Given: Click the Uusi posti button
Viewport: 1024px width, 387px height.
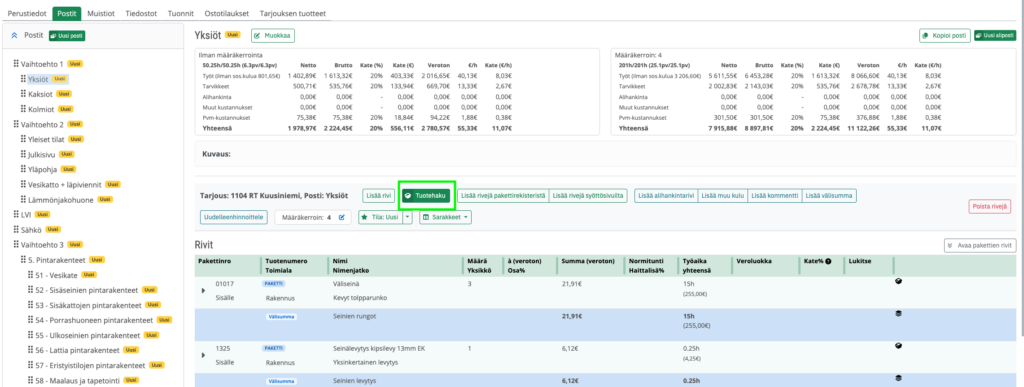Looking at the screenshot, I should click(x=67, y=36).
